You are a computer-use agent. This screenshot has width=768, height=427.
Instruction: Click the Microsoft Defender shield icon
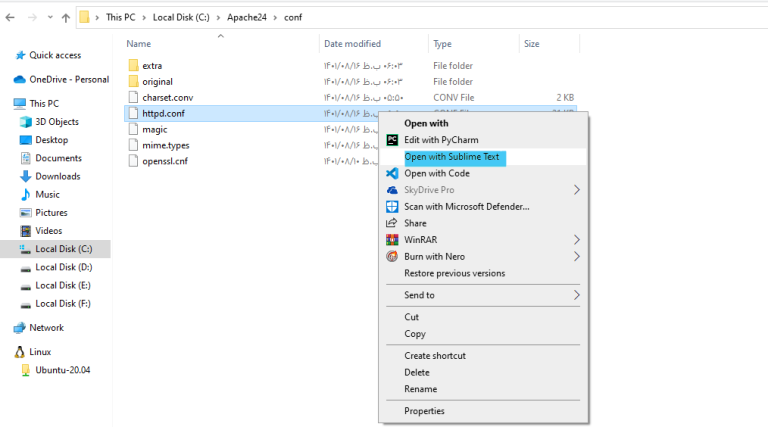(x=393, y=206)
